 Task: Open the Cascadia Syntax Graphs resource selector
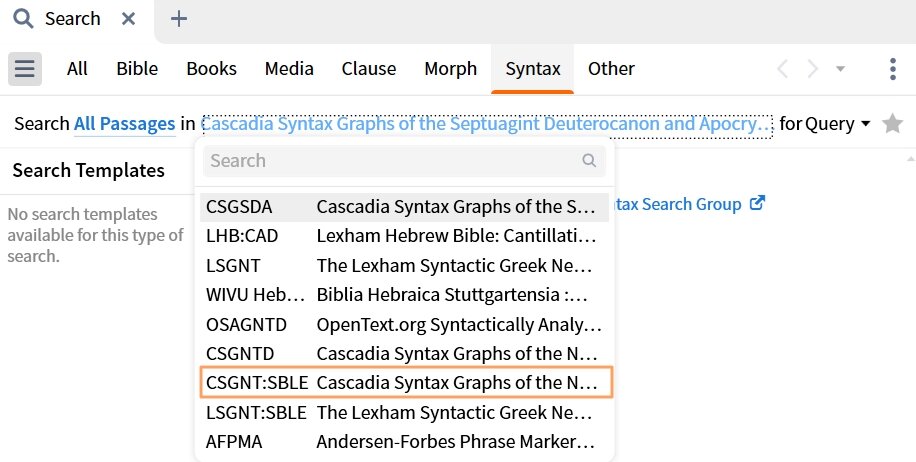487,124
